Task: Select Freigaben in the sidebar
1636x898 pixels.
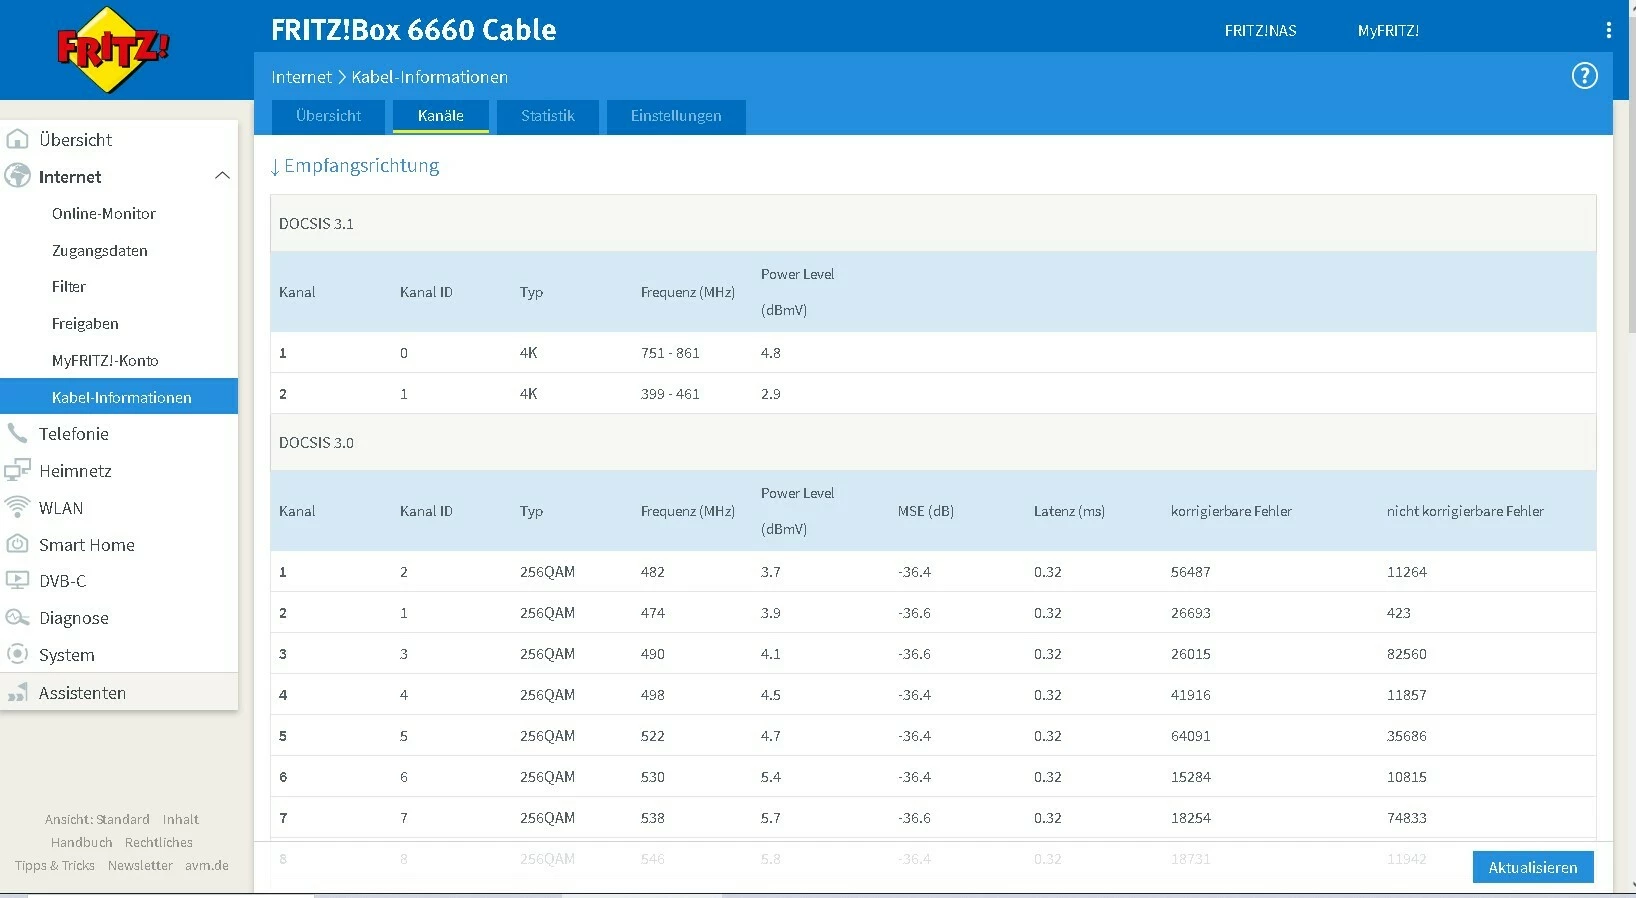Action: 85,323
